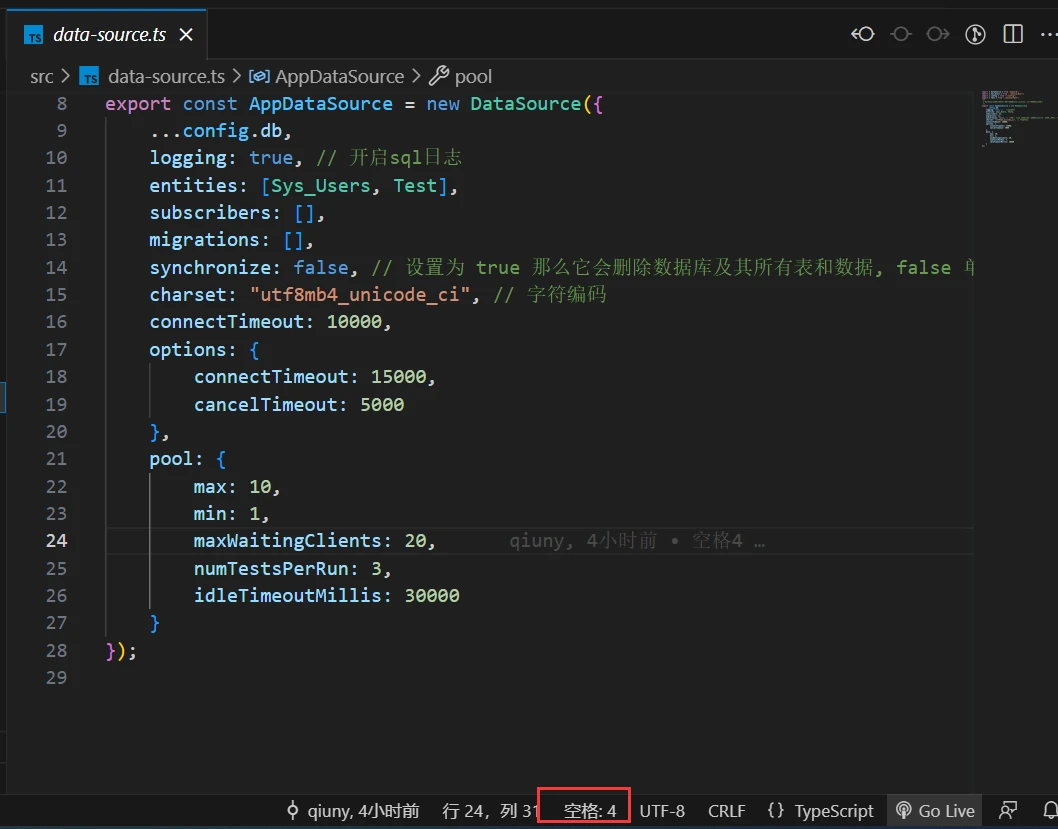The width and height of the screenshot is (1058, 829).
Task: Click connectTimeout: 10000 value on line 16
Action: (354, 322)
